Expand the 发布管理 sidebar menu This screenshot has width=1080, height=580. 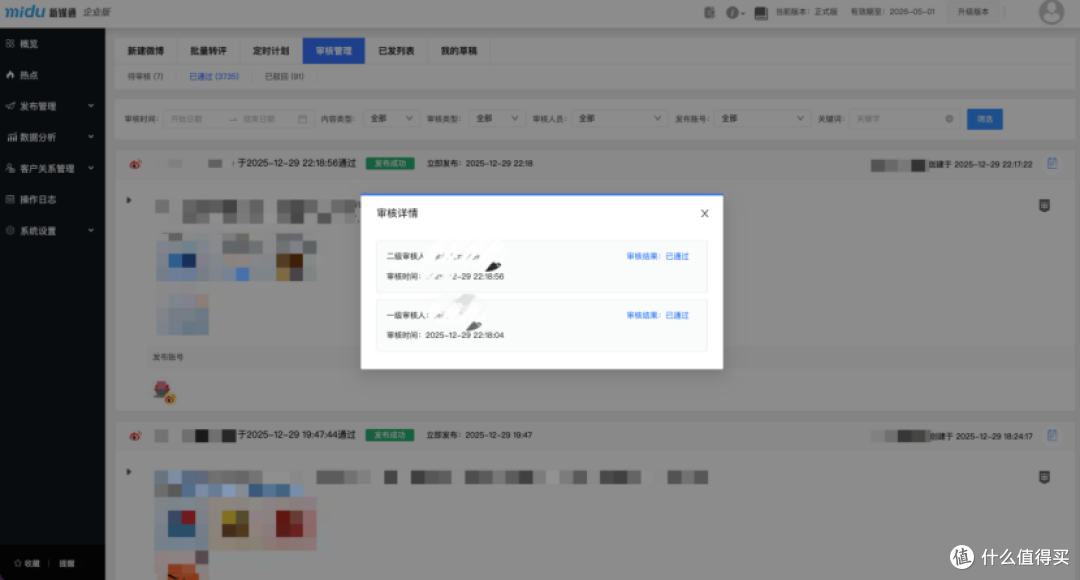(x=52, y=106)
